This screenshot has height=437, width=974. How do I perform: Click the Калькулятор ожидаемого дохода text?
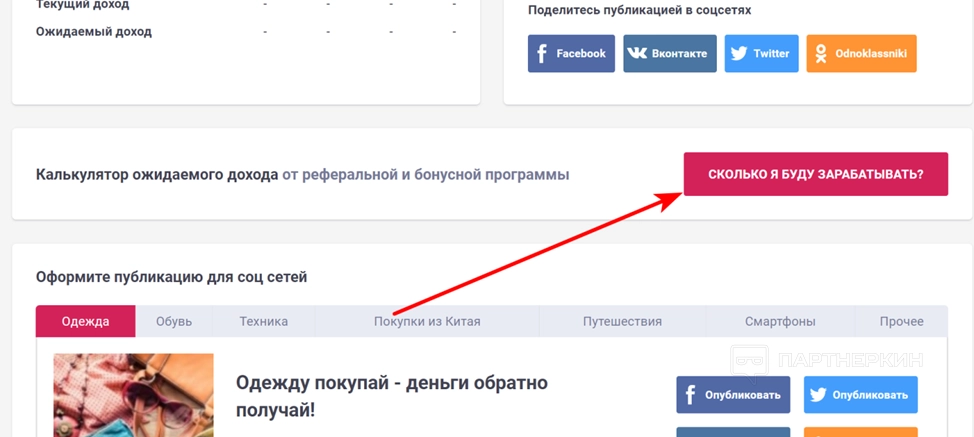point(157,175)
